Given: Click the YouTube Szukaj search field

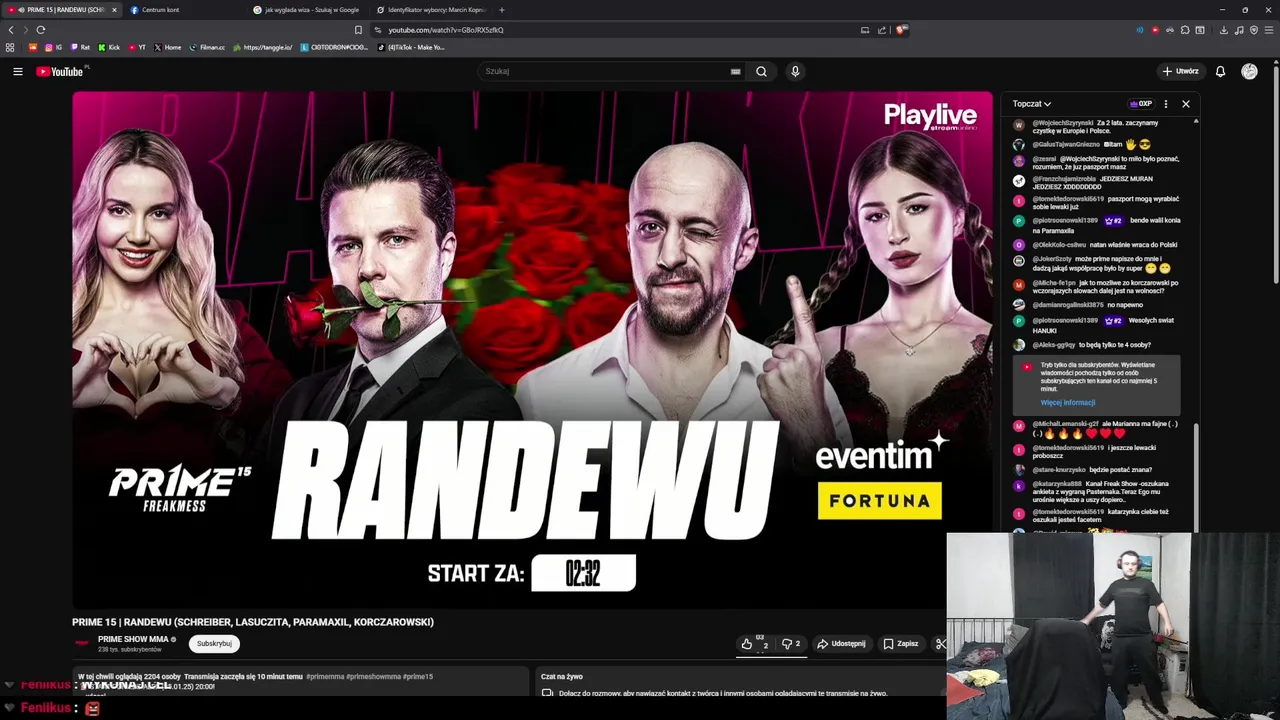Looking at the screenshot, I should click(x=605, y=71).
